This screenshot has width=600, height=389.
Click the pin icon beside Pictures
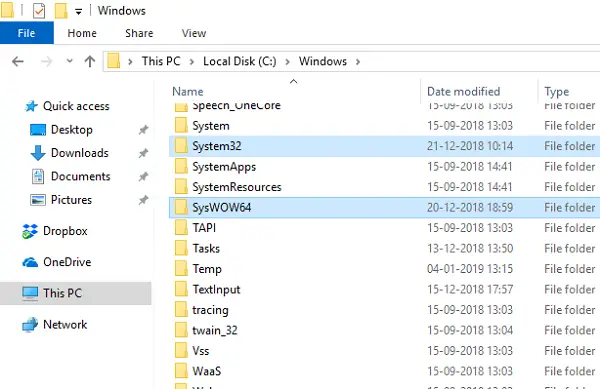(x=143, y=200)
